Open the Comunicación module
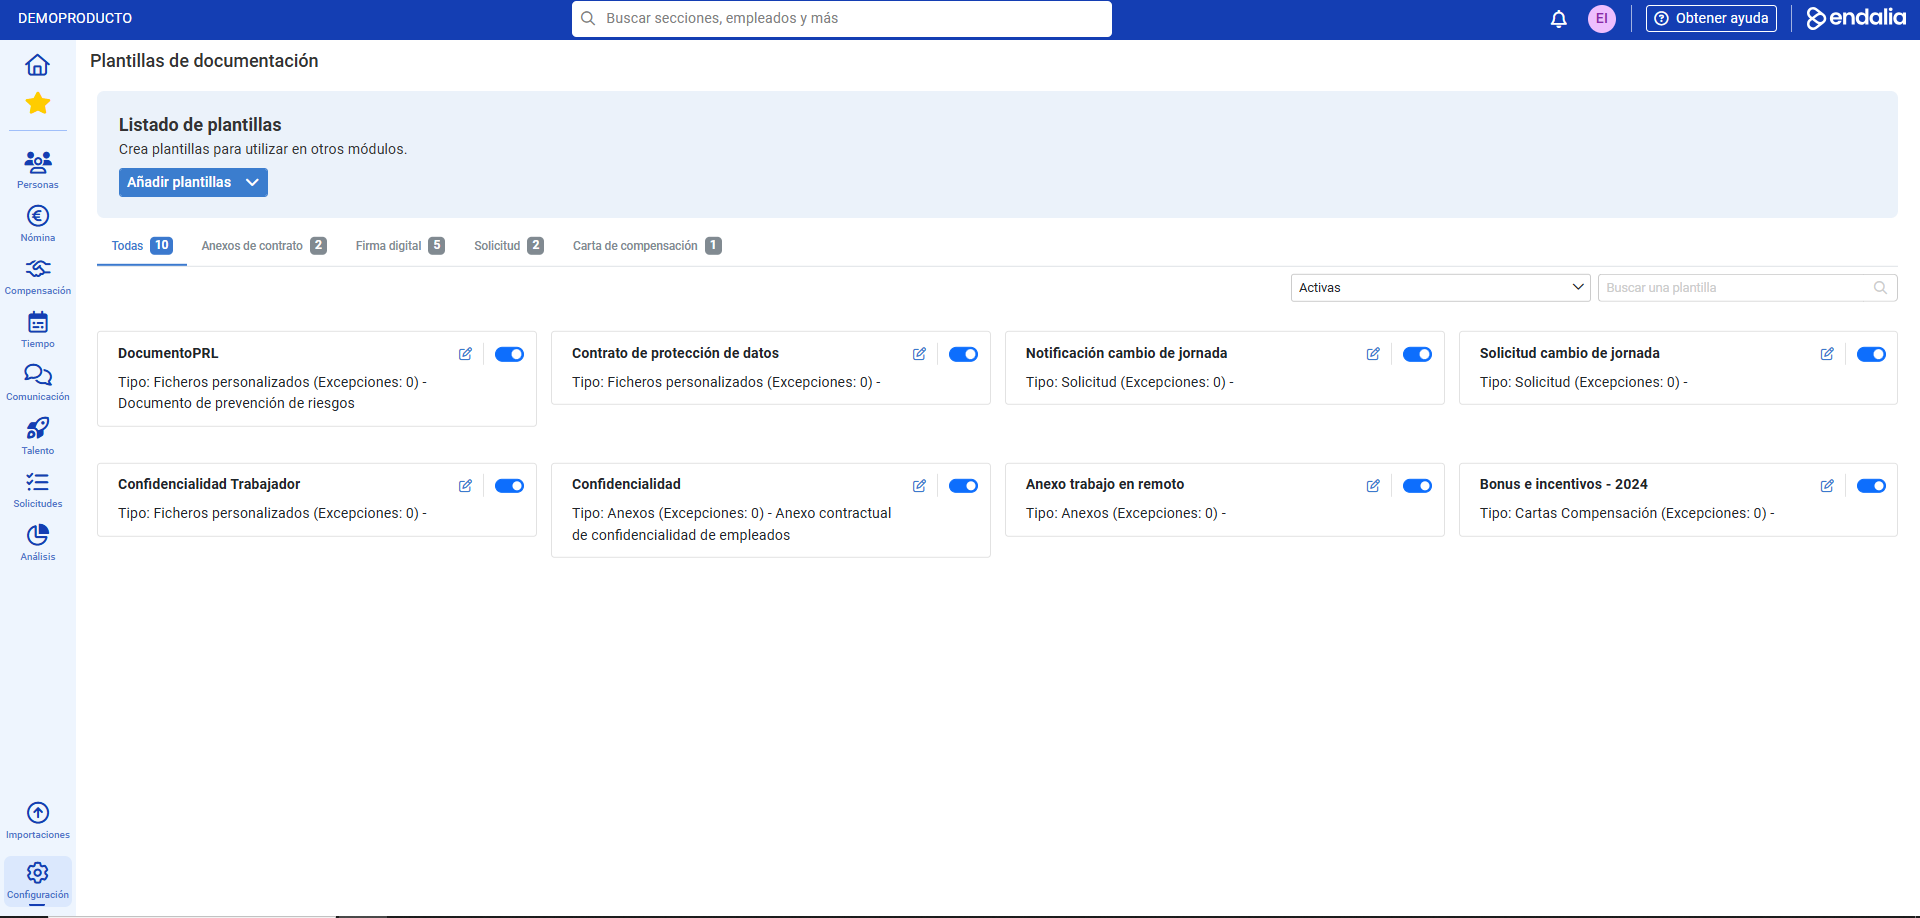This screenshot has height=918, width=1920. pos(37,382)
